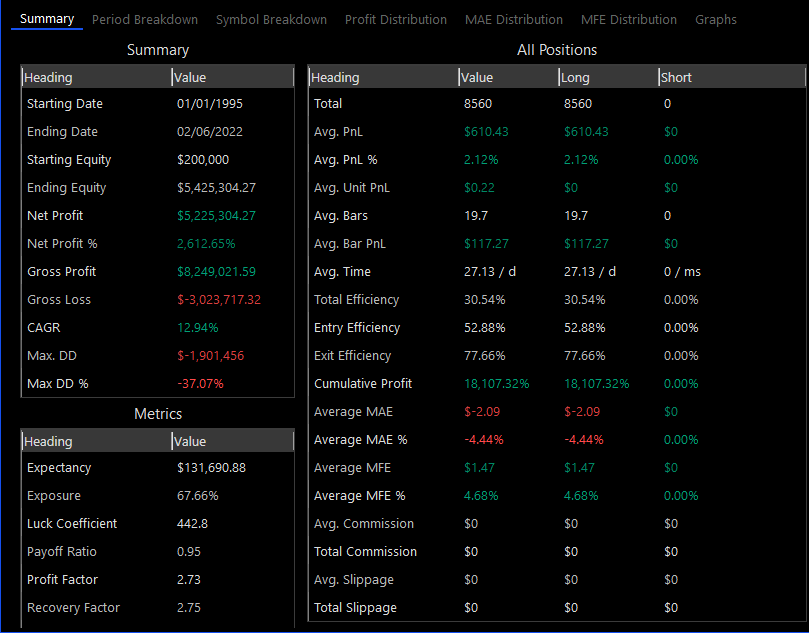Click the Summary tab
Screen dimensions: 809x633
(47, 19)
